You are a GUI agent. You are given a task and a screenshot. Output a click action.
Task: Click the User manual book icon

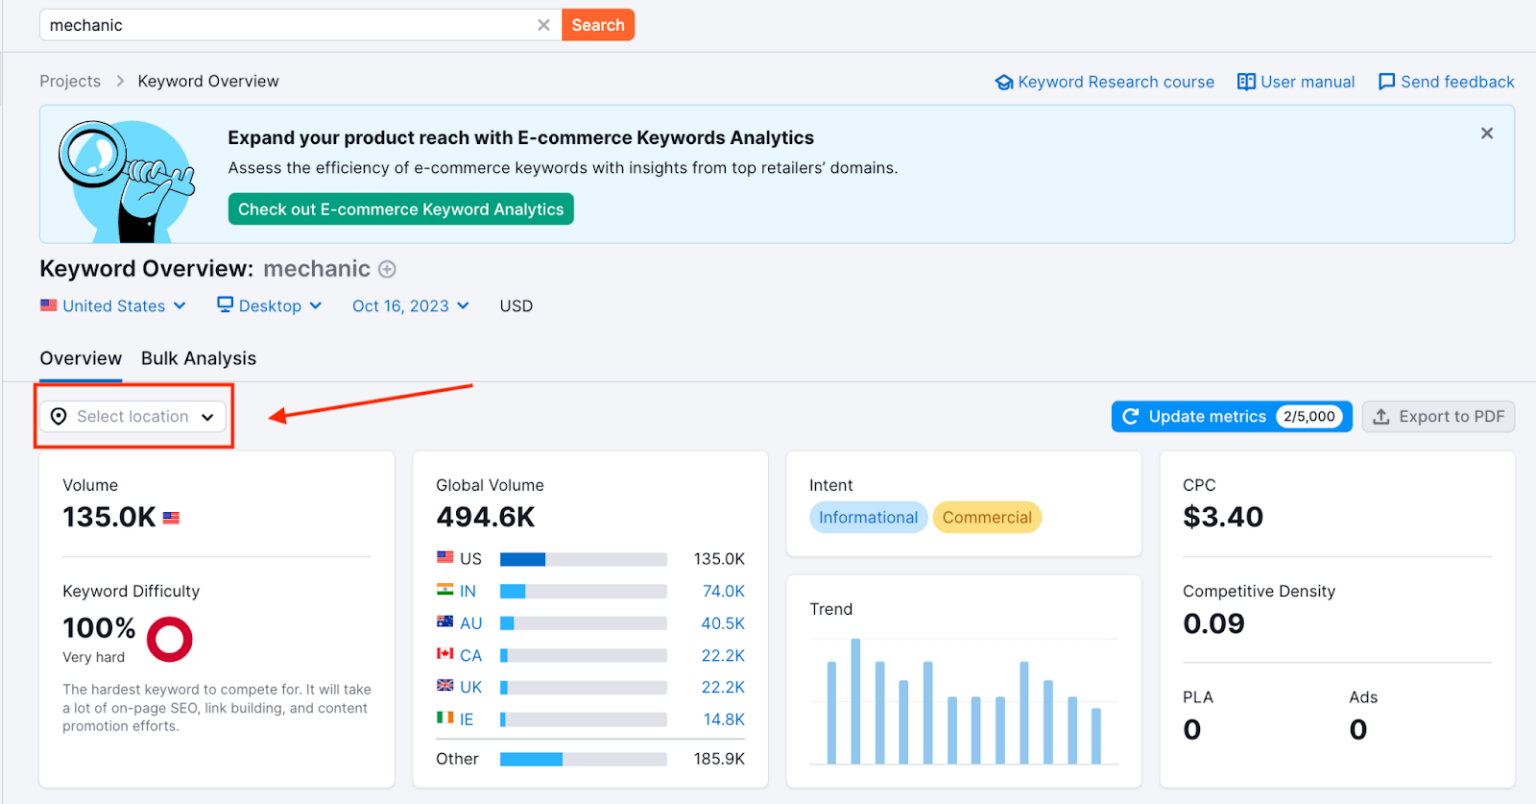click(x=1246, y=82)
